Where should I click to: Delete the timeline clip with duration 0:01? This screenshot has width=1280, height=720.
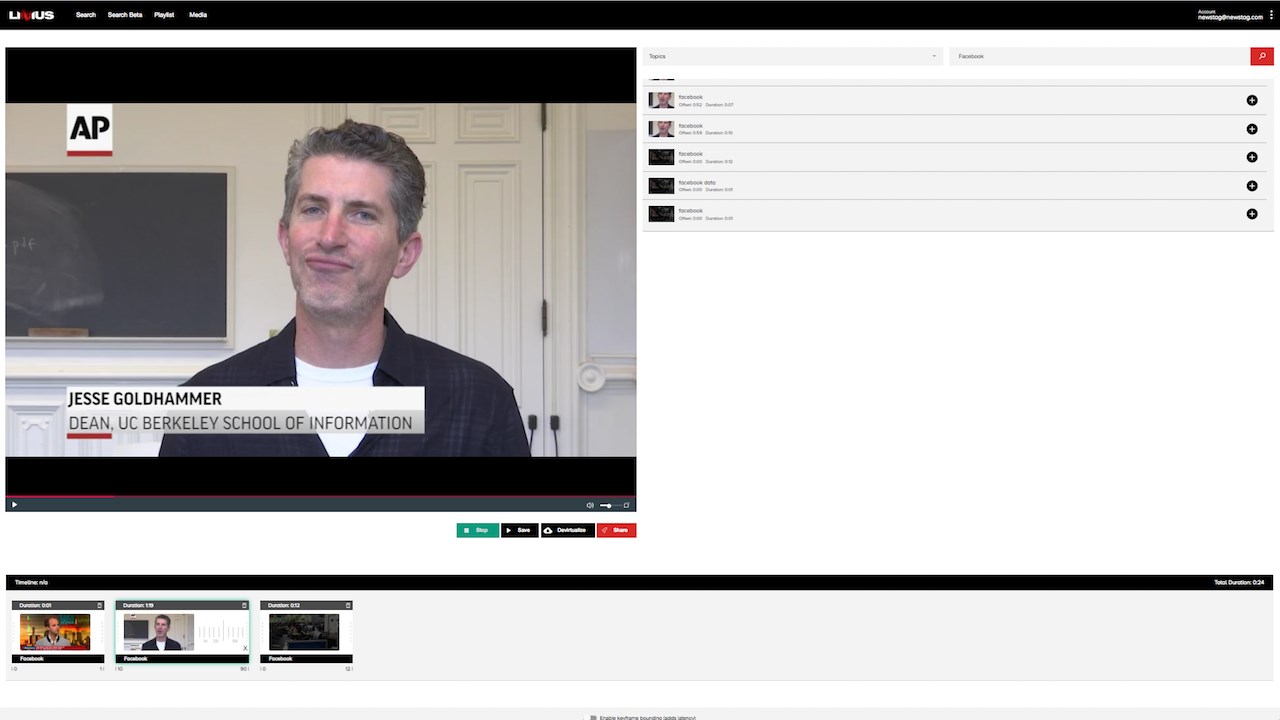[x=100, y=605]
